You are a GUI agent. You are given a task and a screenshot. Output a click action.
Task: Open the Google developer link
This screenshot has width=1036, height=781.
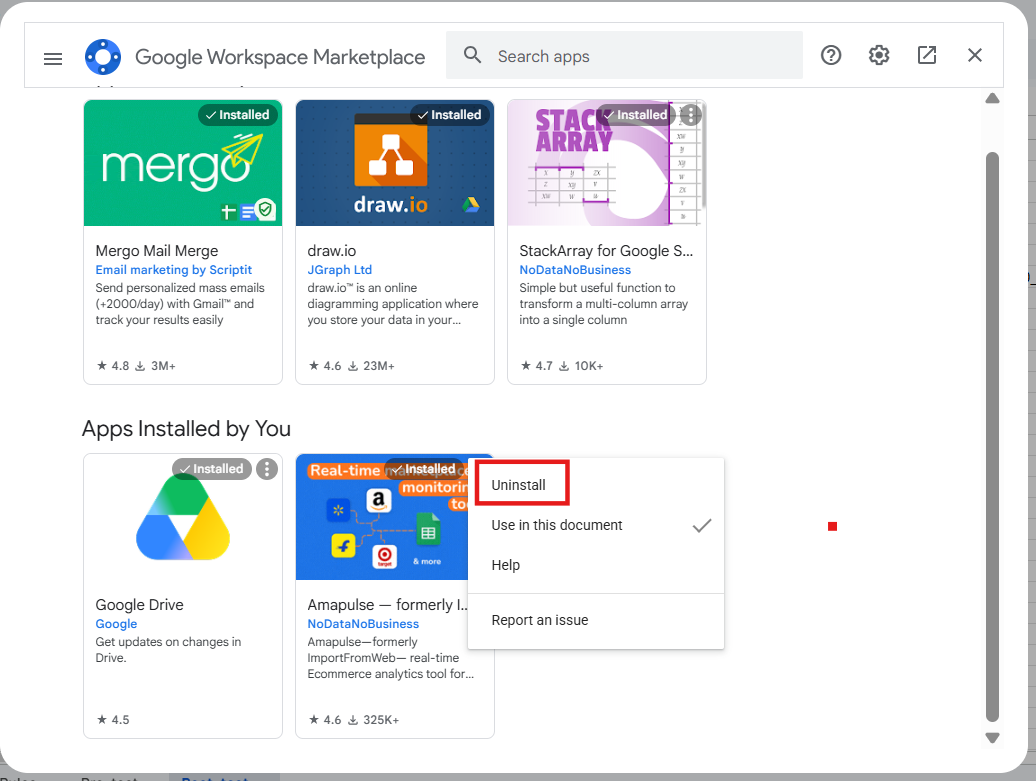pos(116,624)
